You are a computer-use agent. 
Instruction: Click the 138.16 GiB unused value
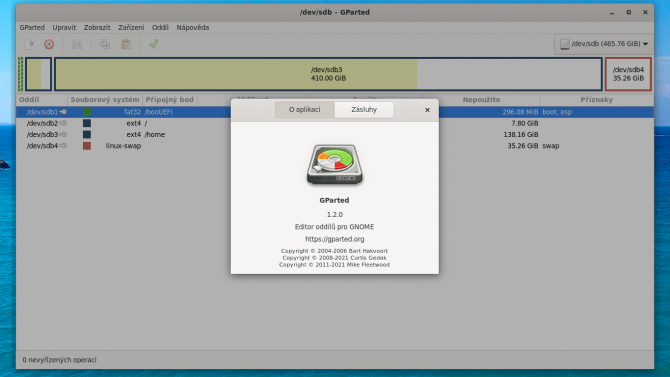tap(521, 134)
